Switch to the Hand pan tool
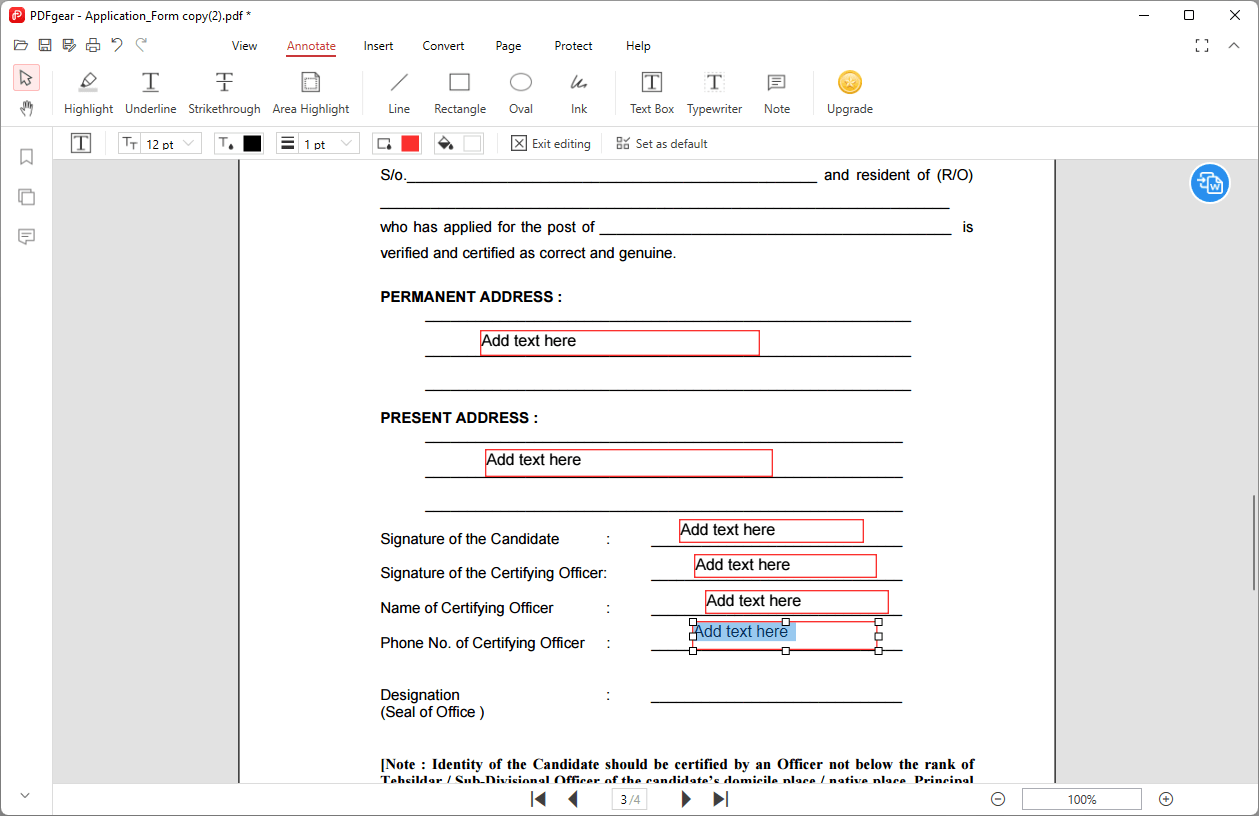The width and height of the screenshot is (1259, 816). [x=26, y=108]
